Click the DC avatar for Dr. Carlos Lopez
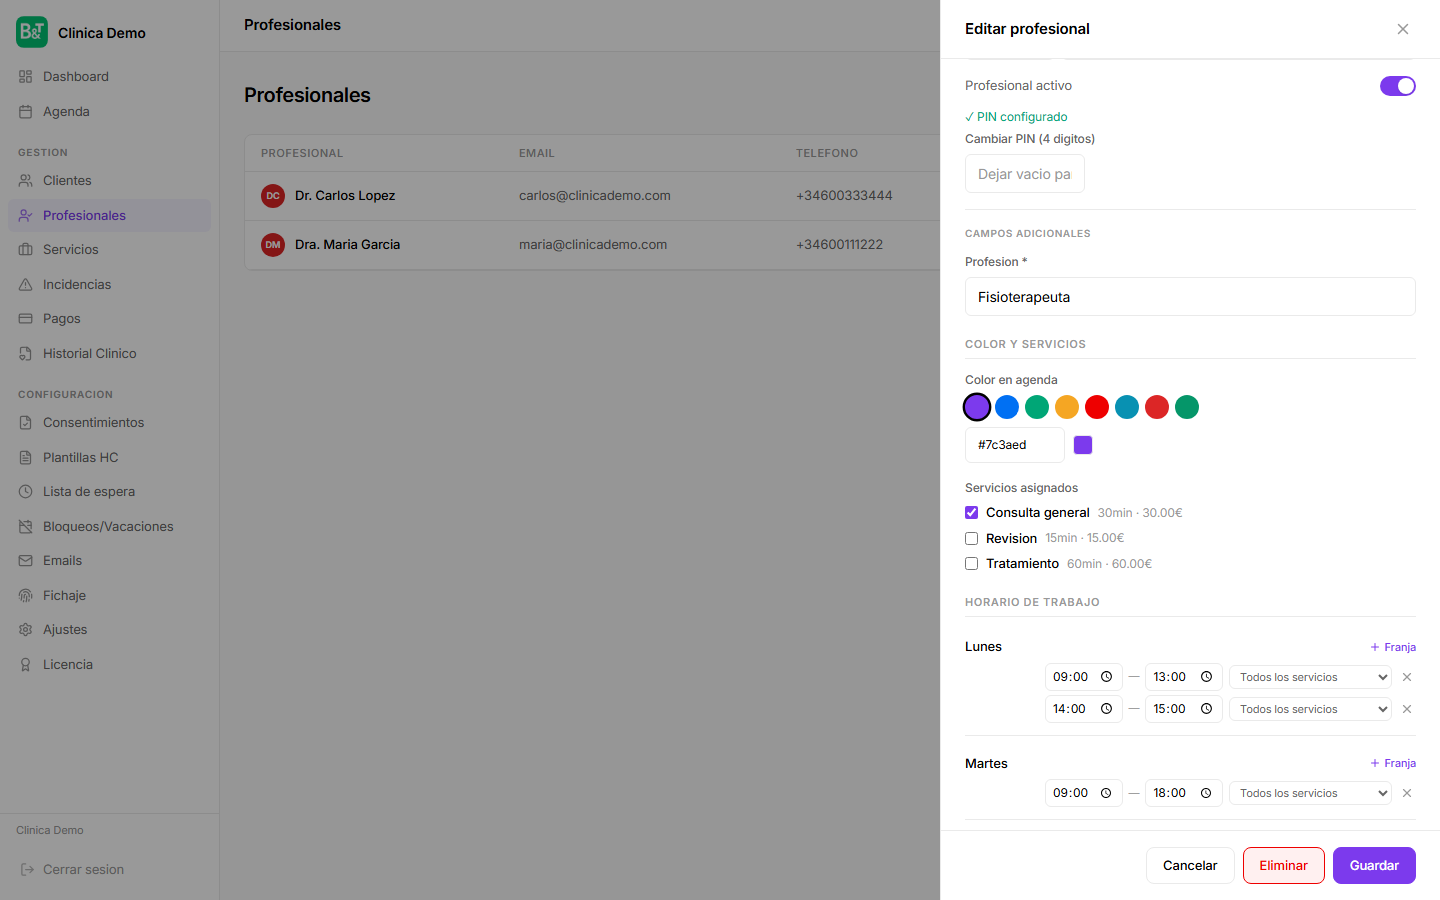The image size is (1440, 900). (273, 196)
